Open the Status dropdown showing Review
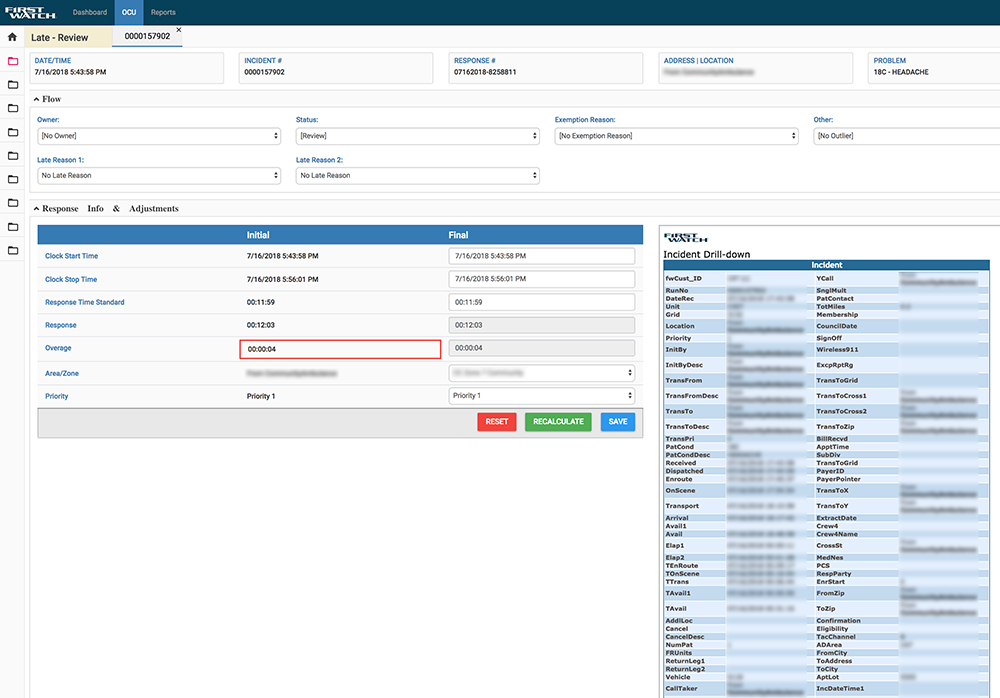Image resolution: width=1000 pixels, height=698 pixels. click(x=418, y=136)
